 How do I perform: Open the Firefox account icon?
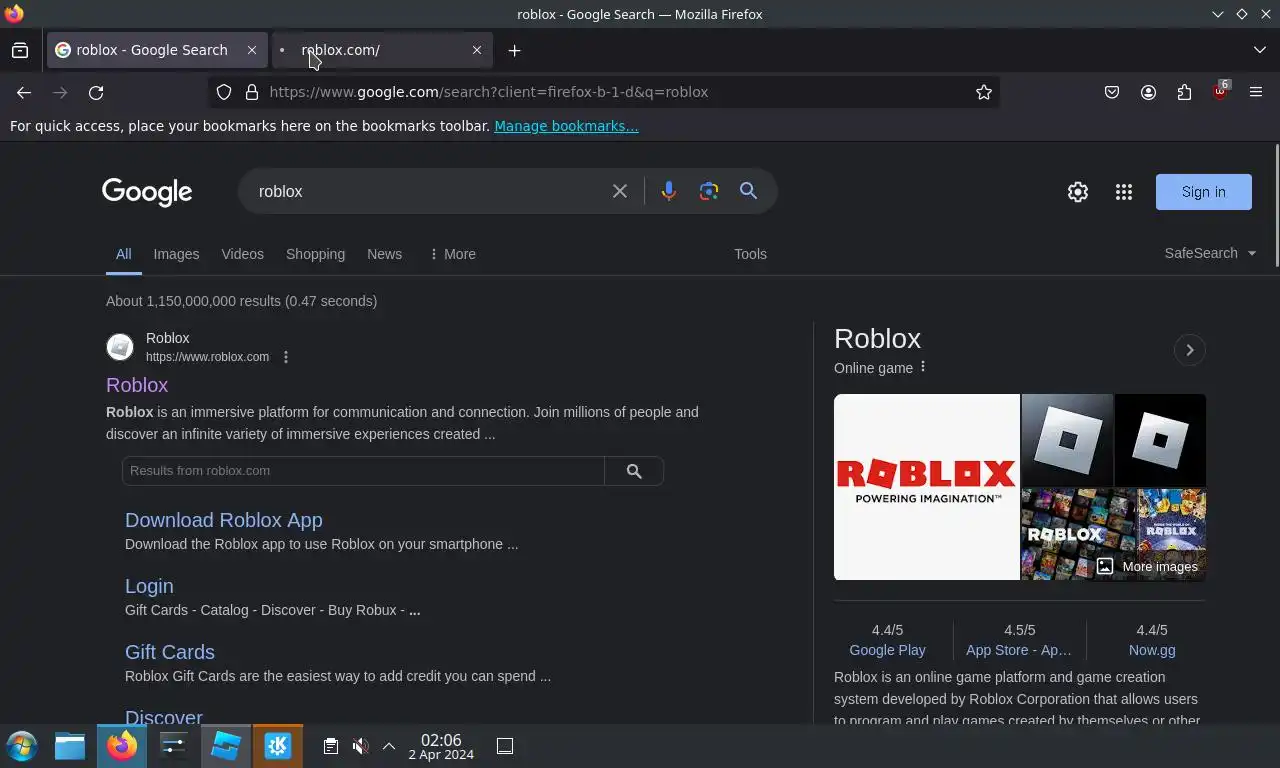pyautogui.click(x=1148, y=92)
